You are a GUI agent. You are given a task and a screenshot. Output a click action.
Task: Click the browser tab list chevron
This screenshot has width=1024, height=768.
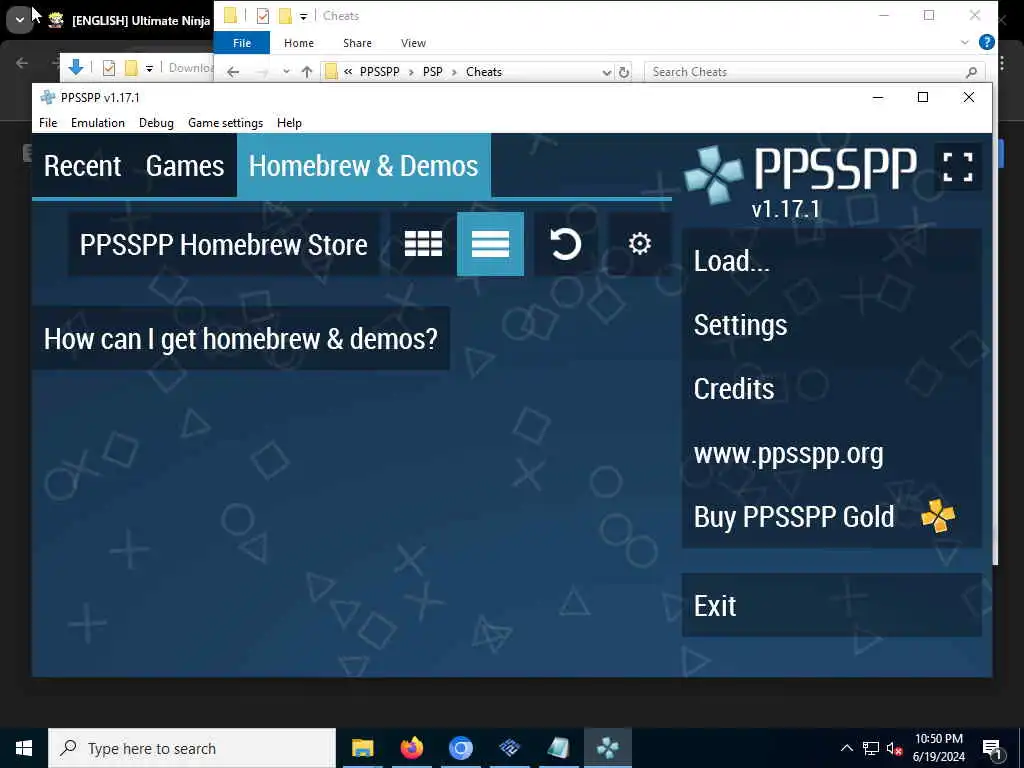coord(20,20)
